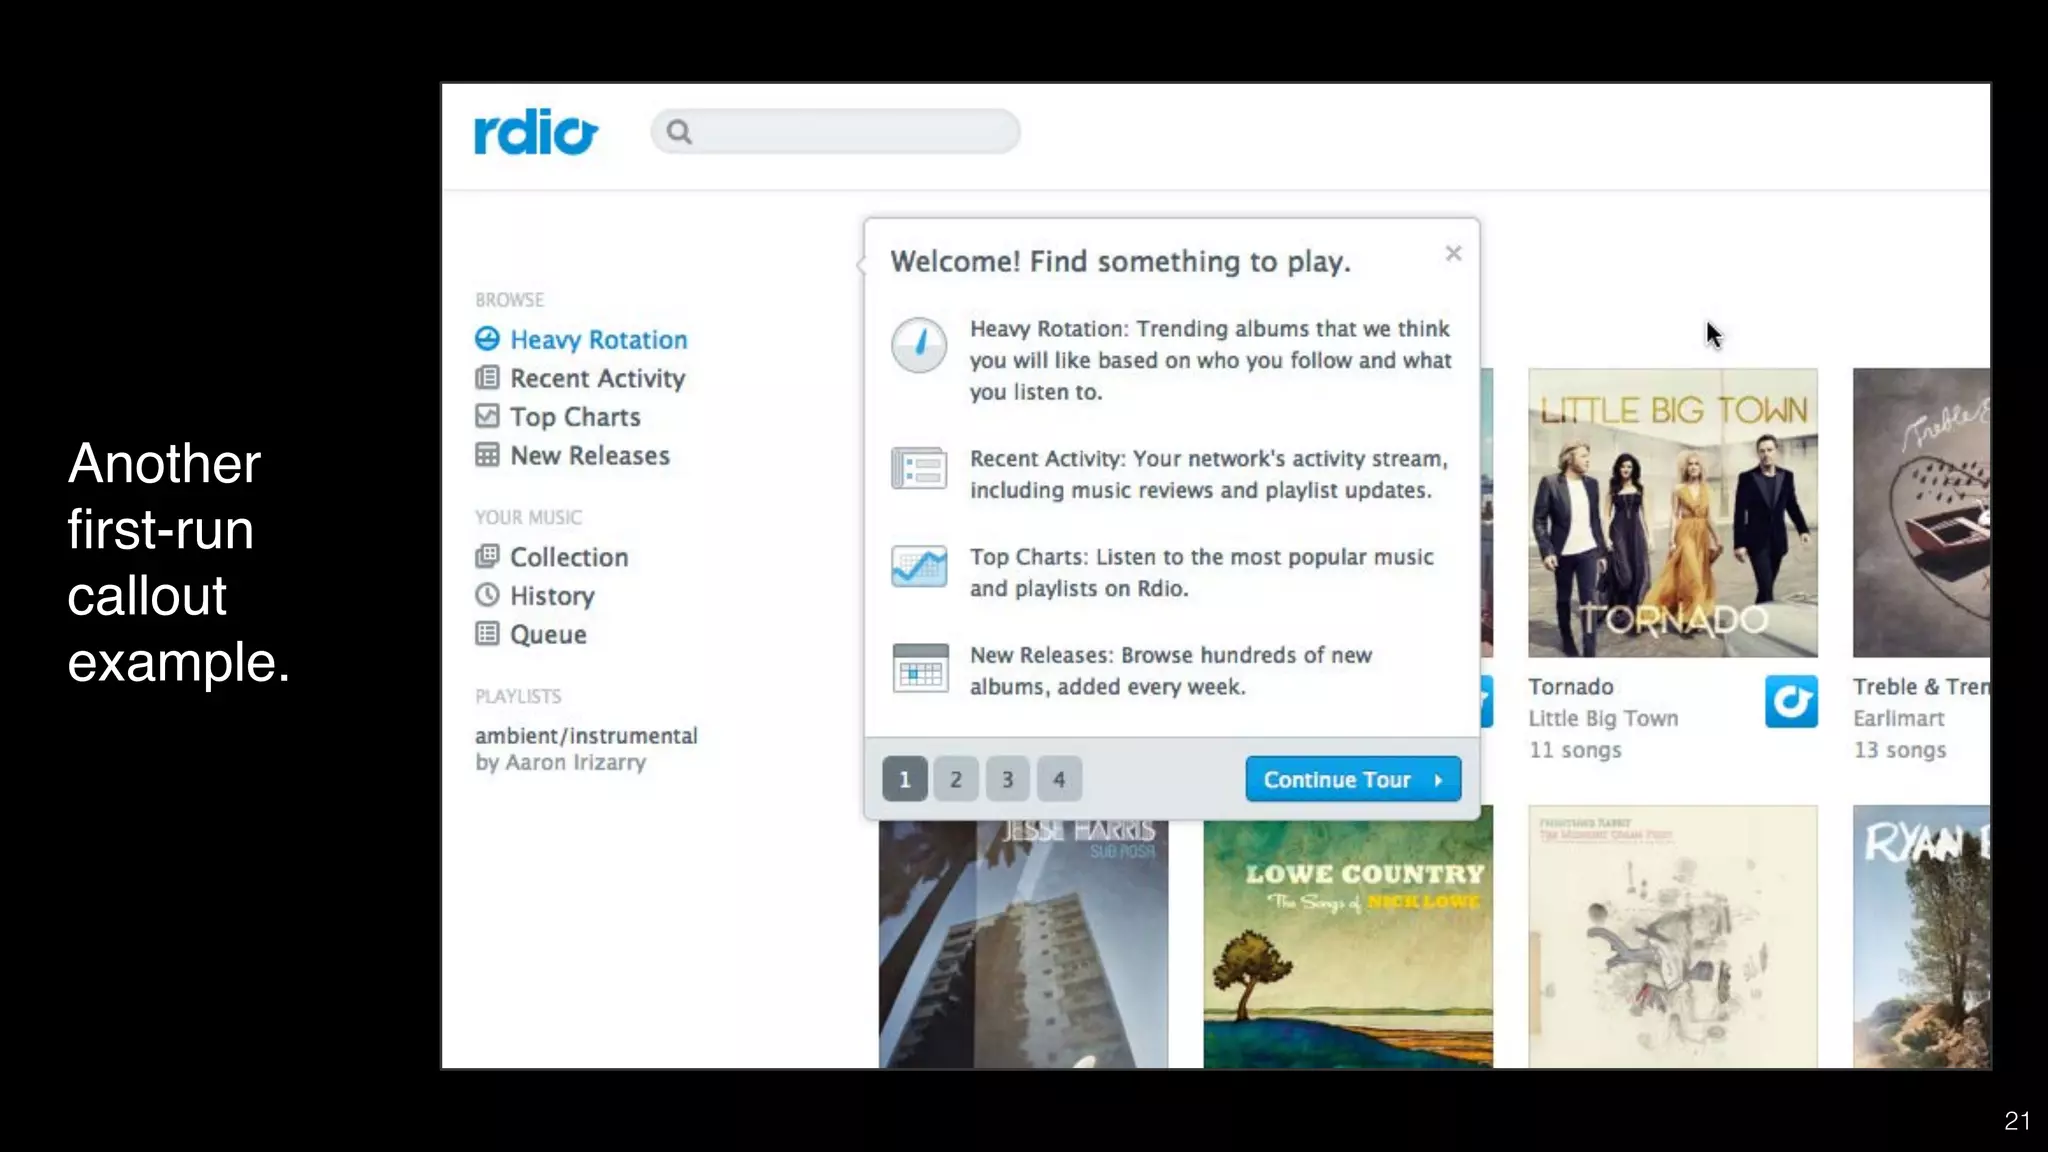Click the History clock icon in sidebar

point(487,595)
